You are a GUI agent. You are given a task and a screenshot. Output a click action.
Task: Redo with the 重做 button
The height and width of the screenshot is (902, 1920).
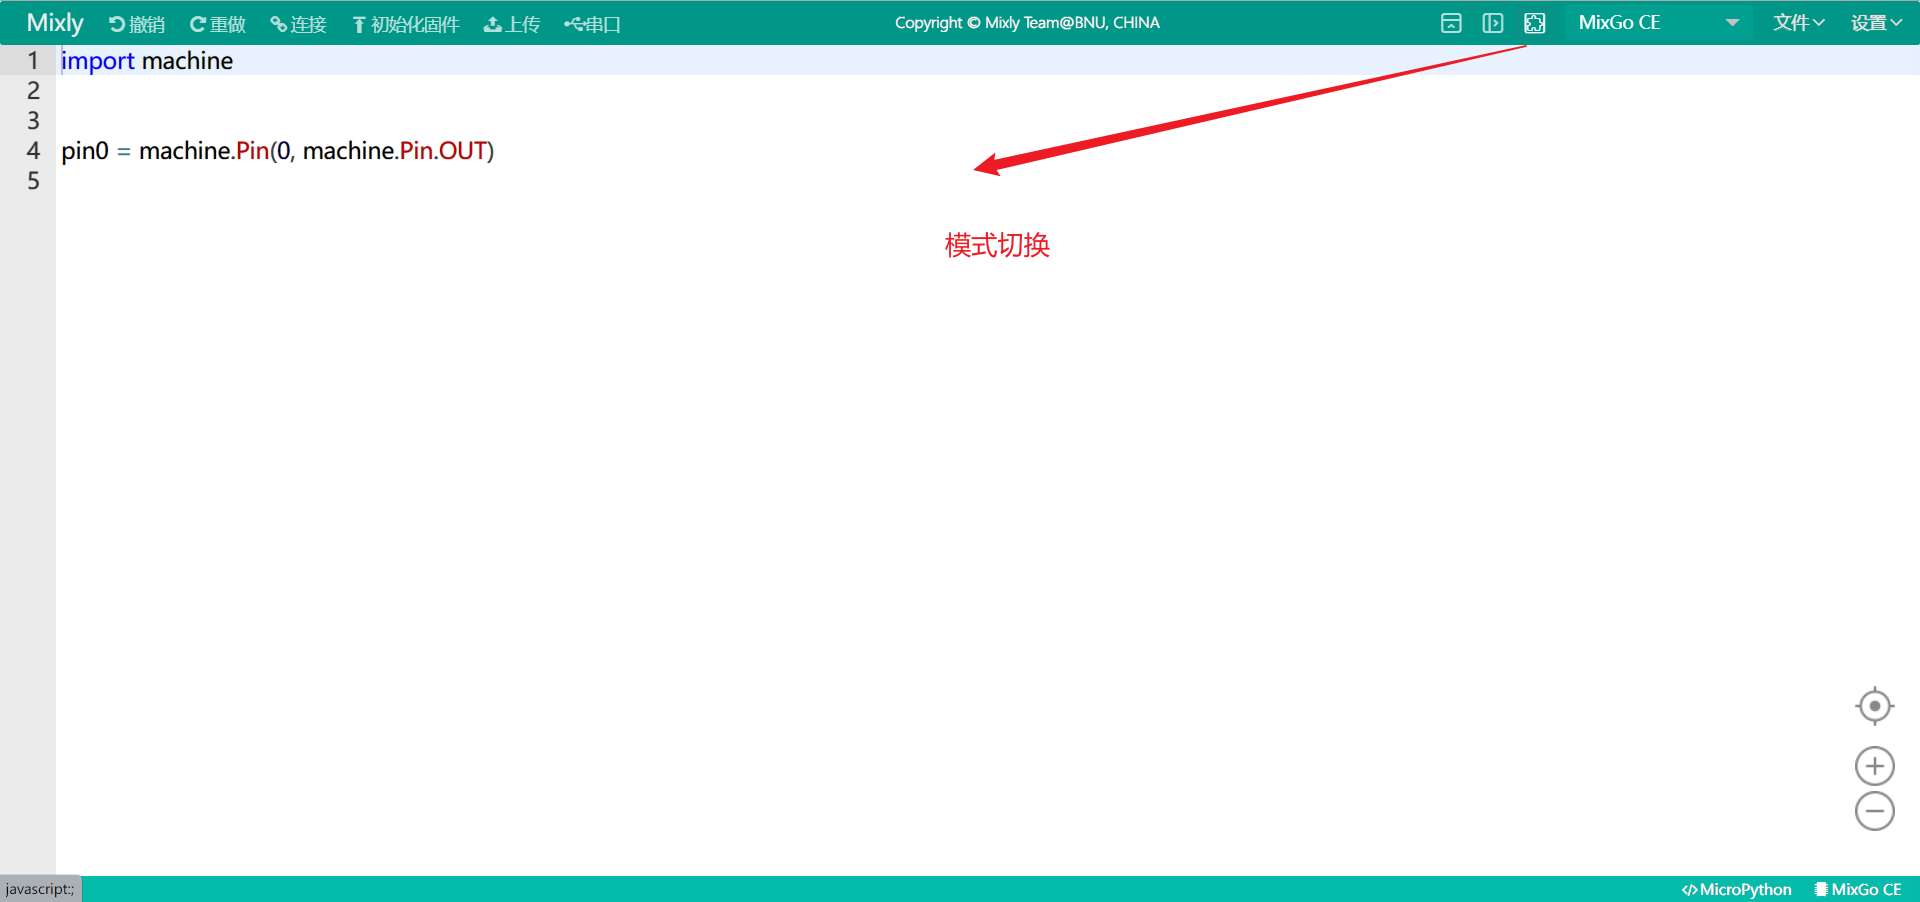(x=218, y=24)
